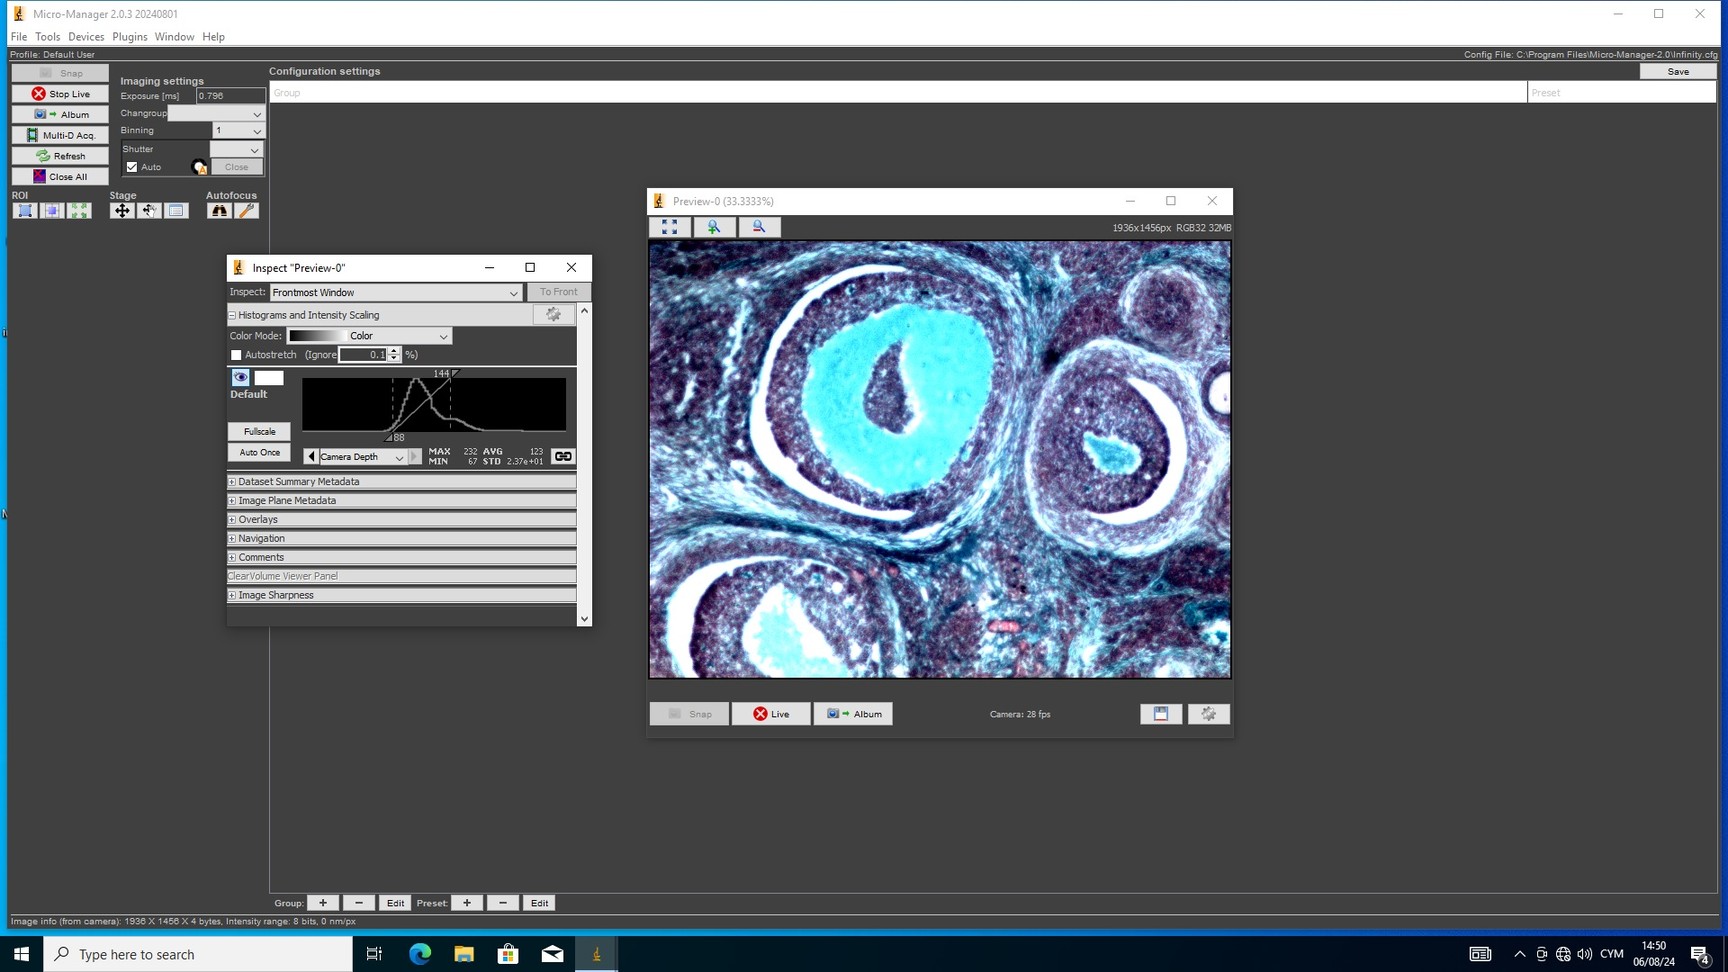Open the Binning dropdown
The width and height of the screenshot is (1728, 972).
(238, 131)
